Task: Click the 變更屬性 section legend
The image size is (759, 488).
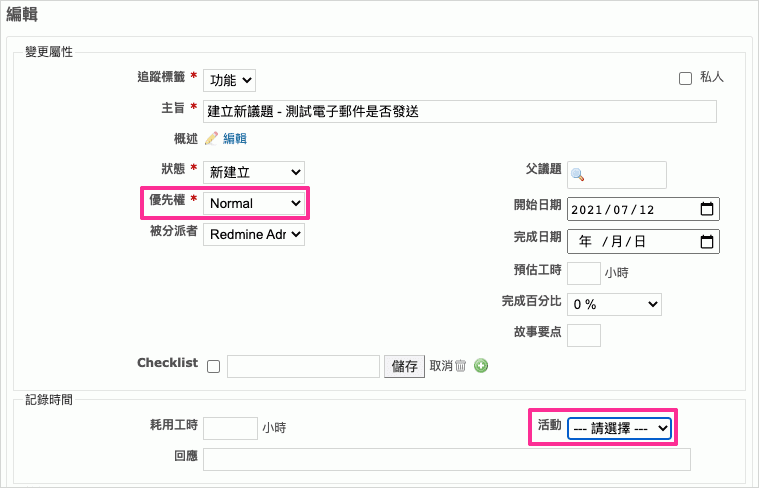Action: point(49,52)
